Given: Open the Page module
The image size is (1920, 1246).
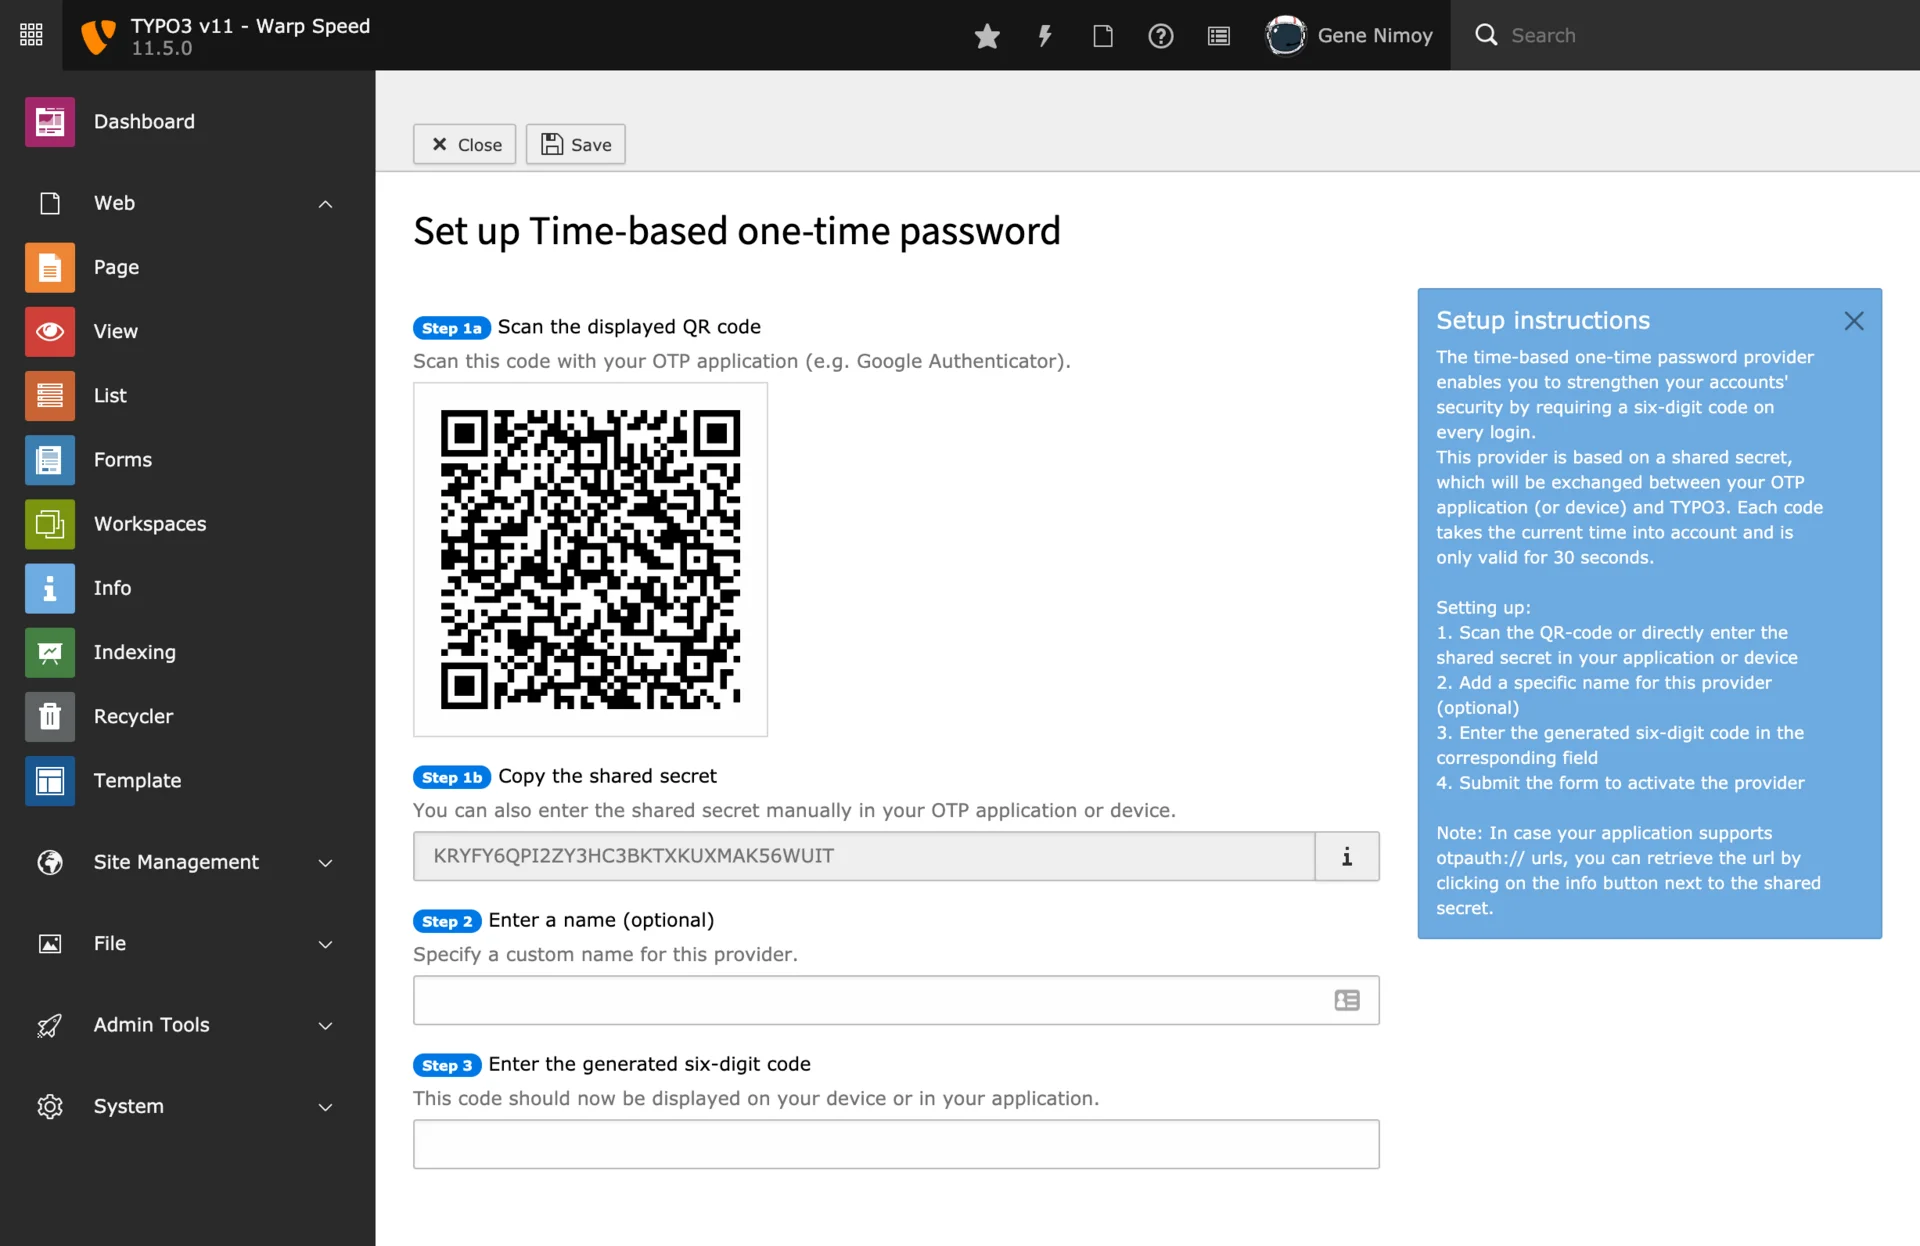Looking at the screenshot, I should tap(116, 267).
